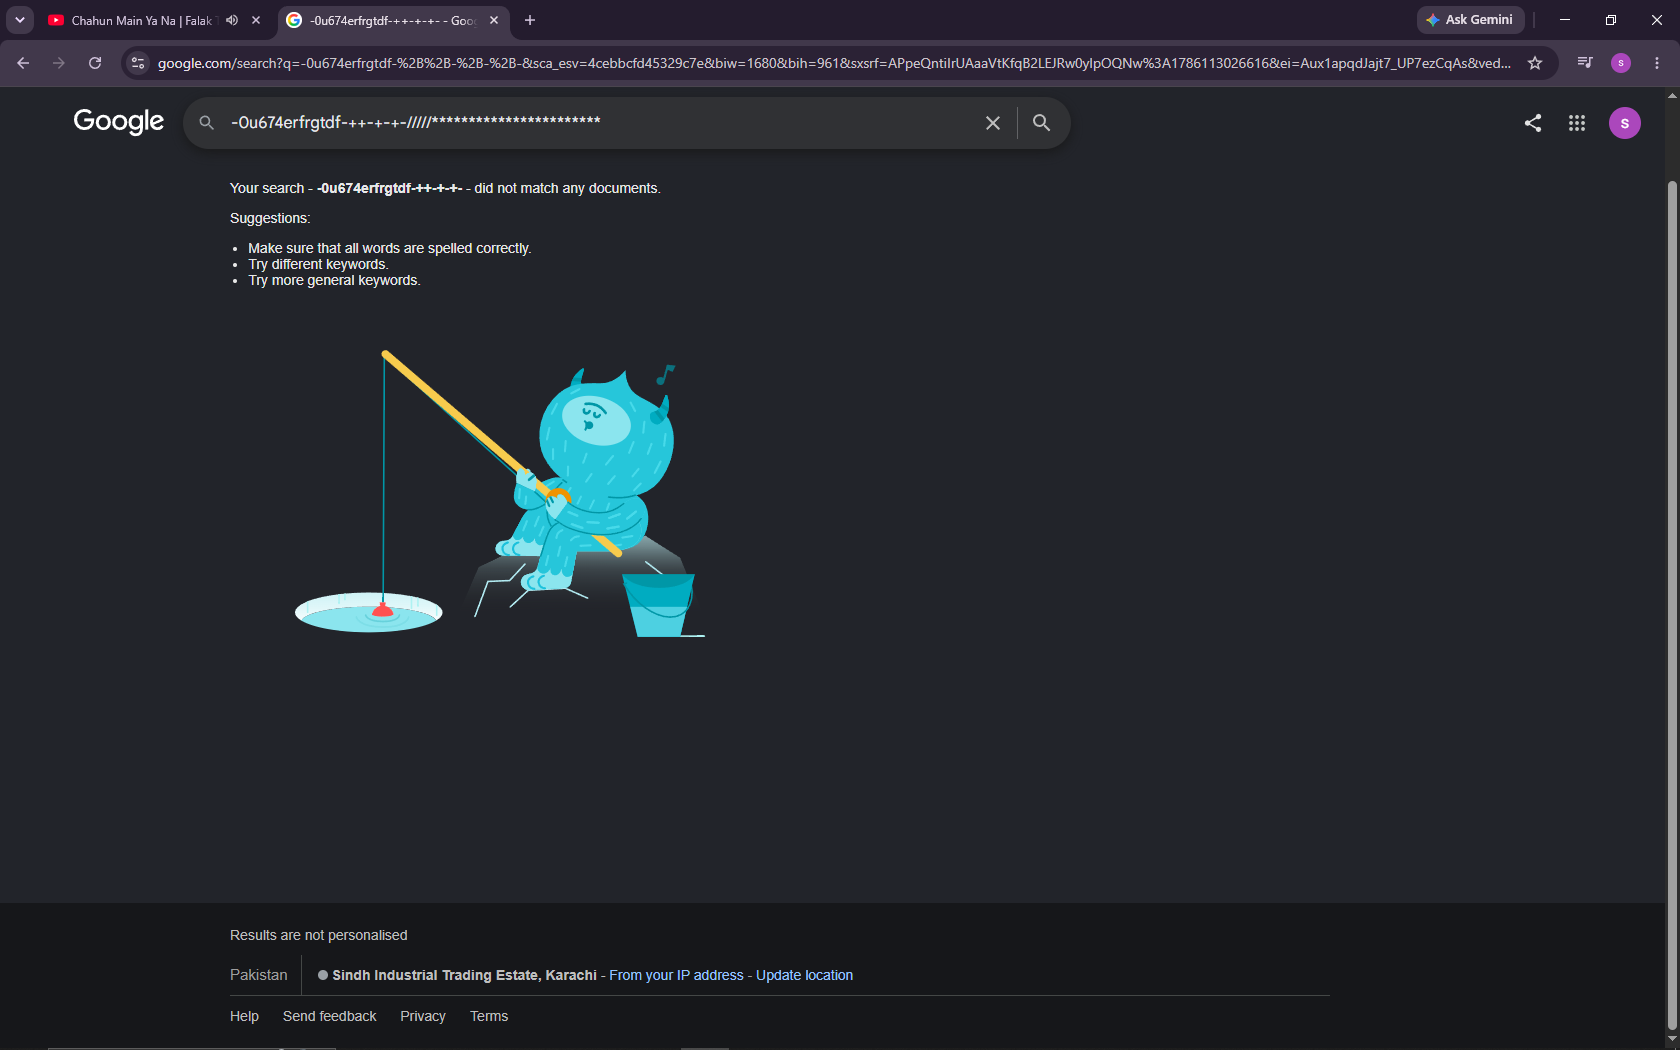Click the page vertical scrollbar
Screen dimensions: 1680x1050
click(1672, 605)
